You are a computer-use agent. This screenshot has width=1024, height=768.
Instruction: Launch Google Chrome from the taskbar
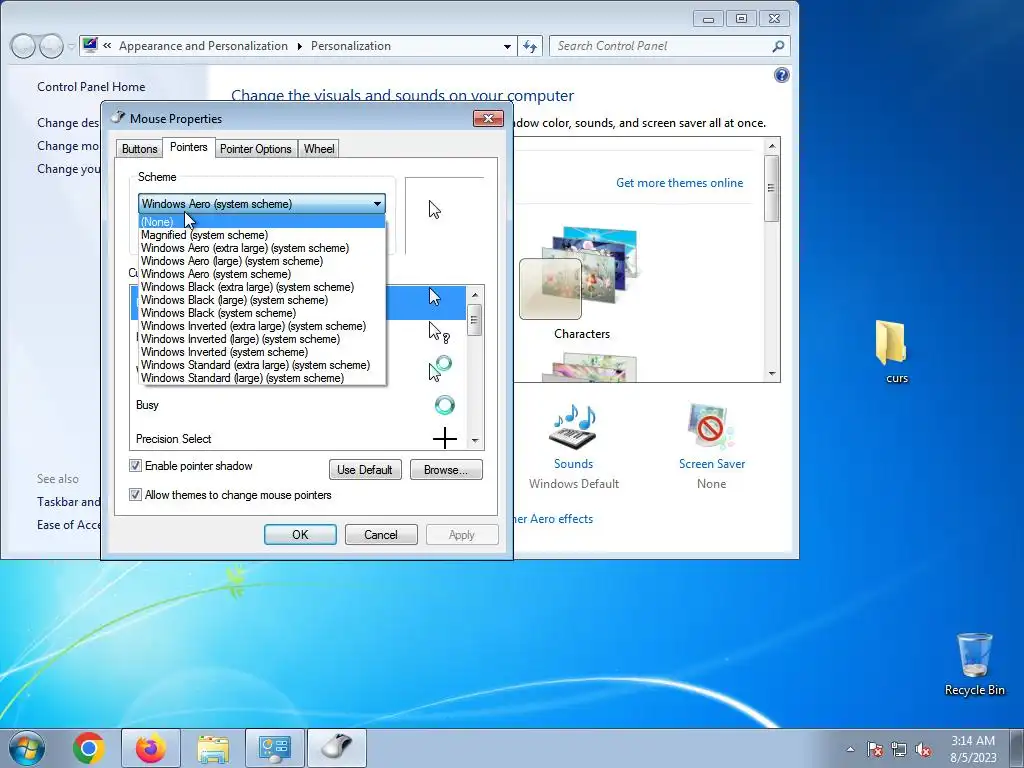click(x=89, y=748)
